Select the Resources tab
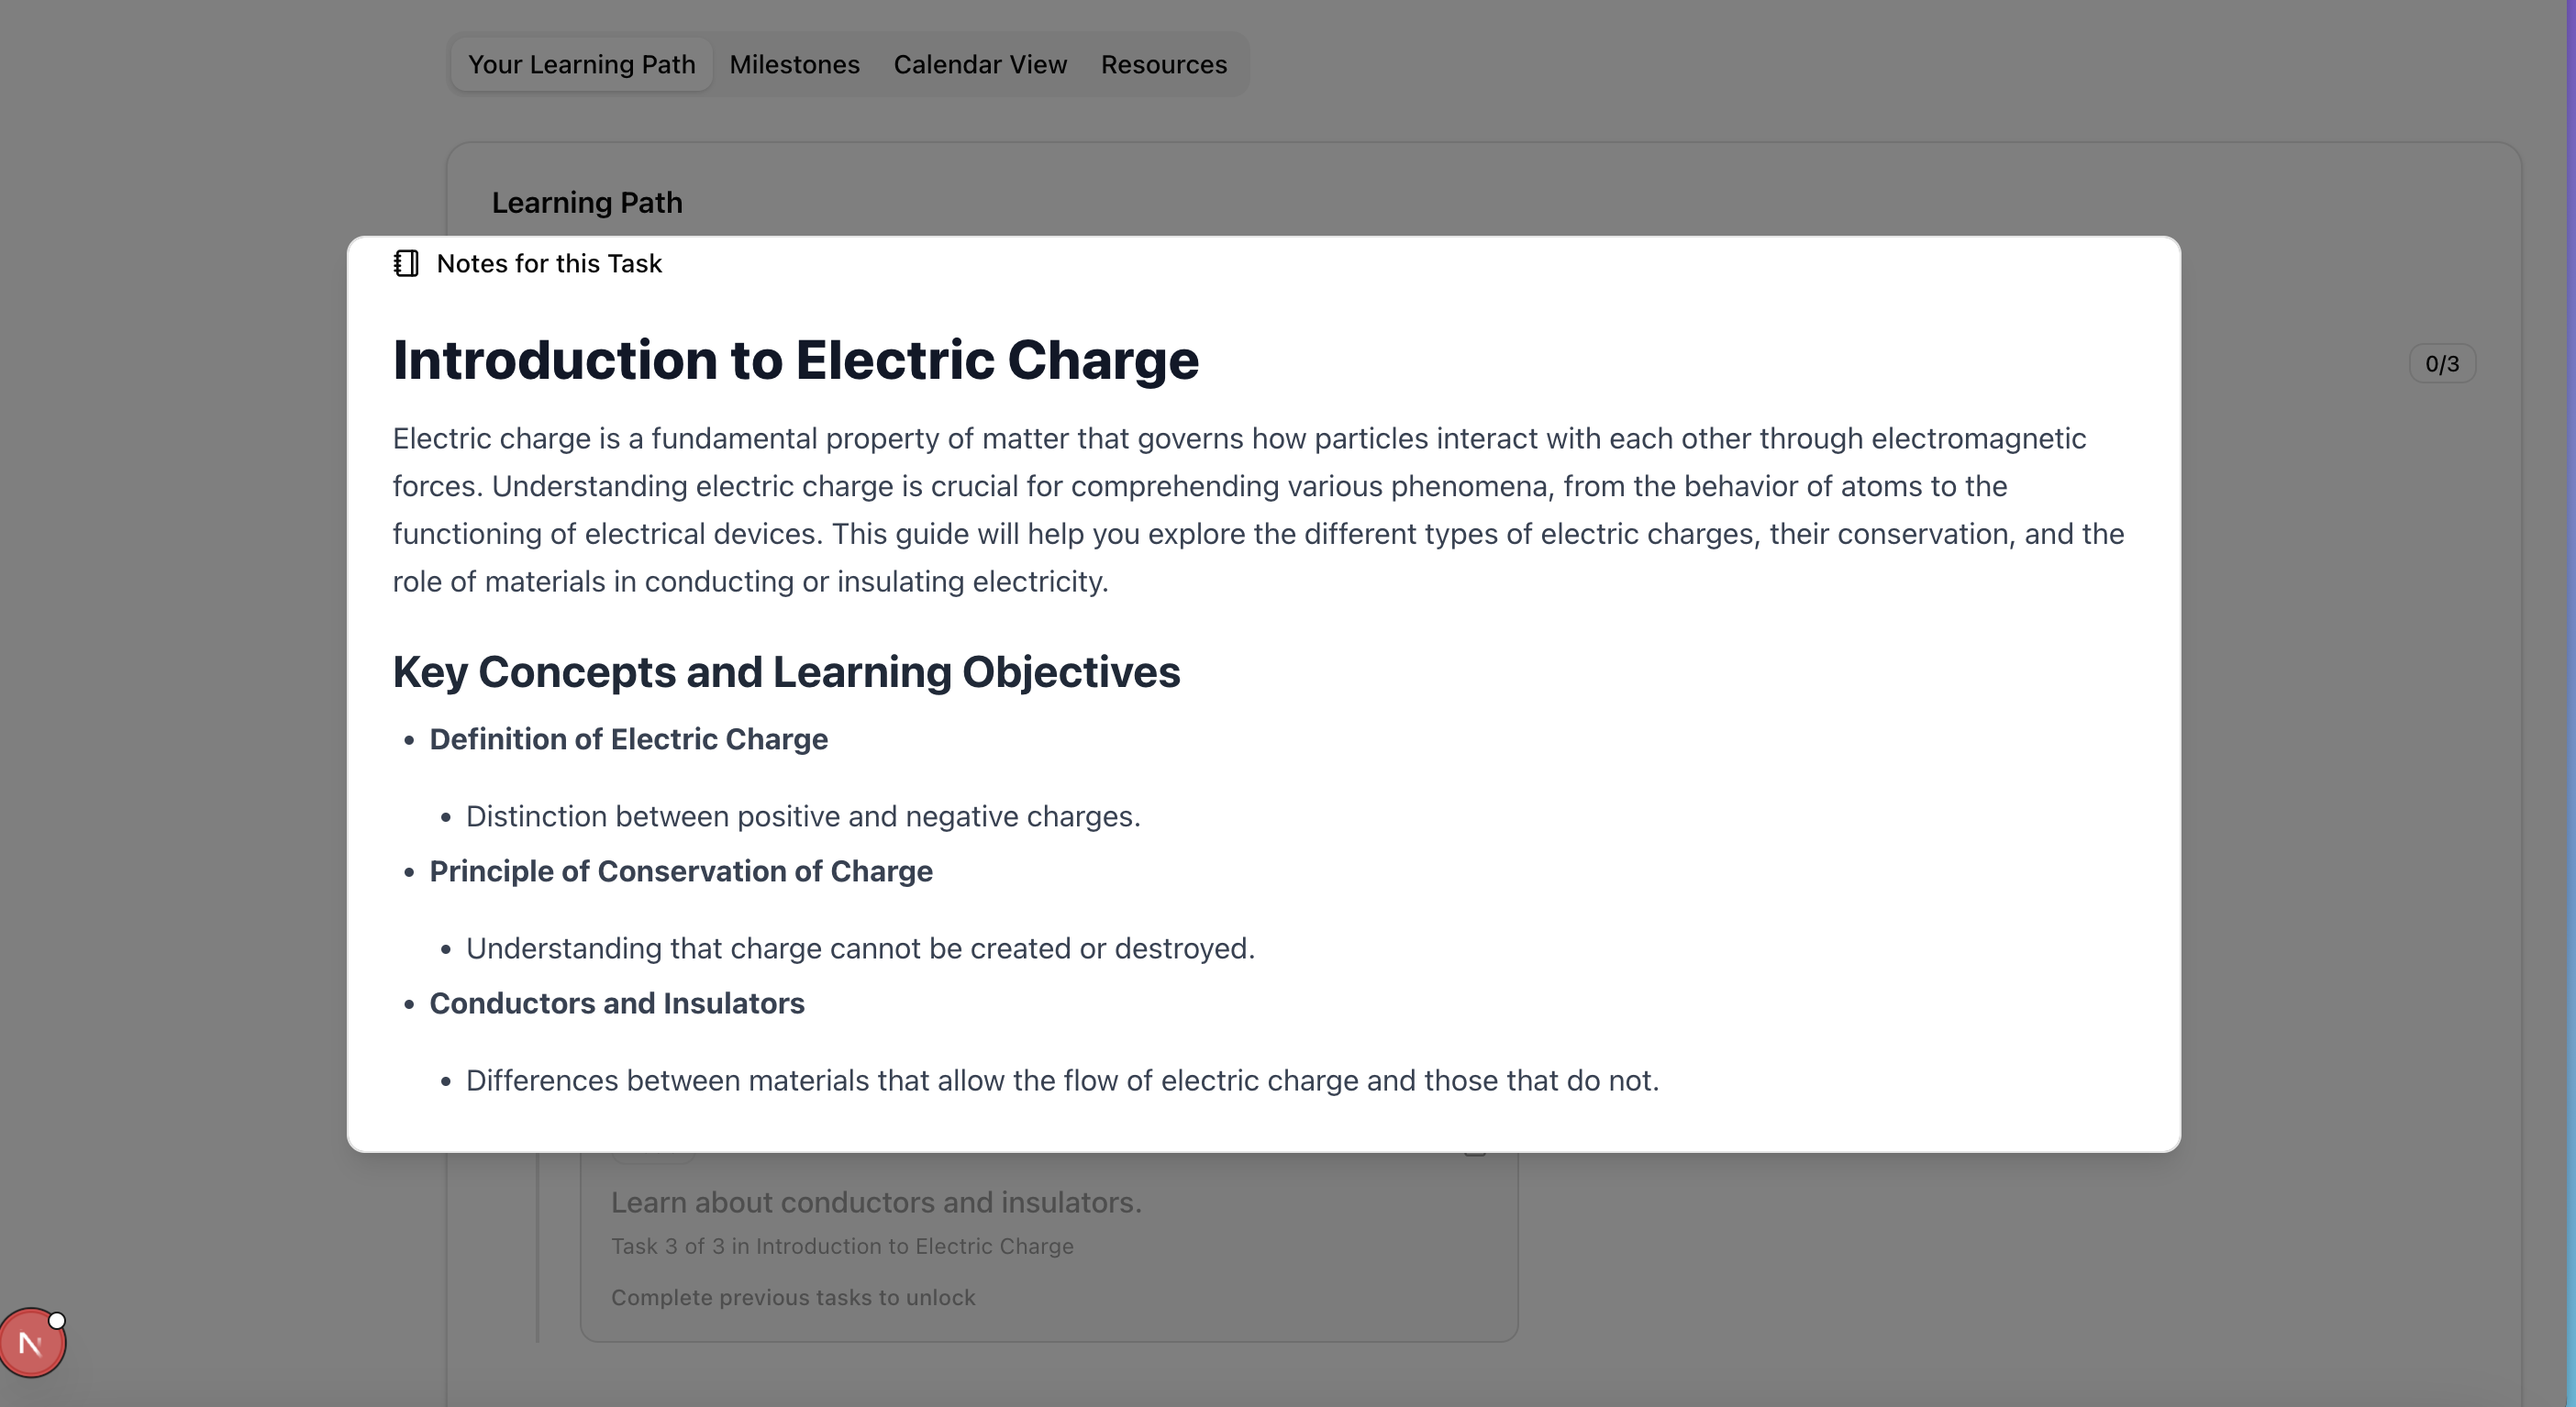2576x1407 pixels. tap(1163, 64)
